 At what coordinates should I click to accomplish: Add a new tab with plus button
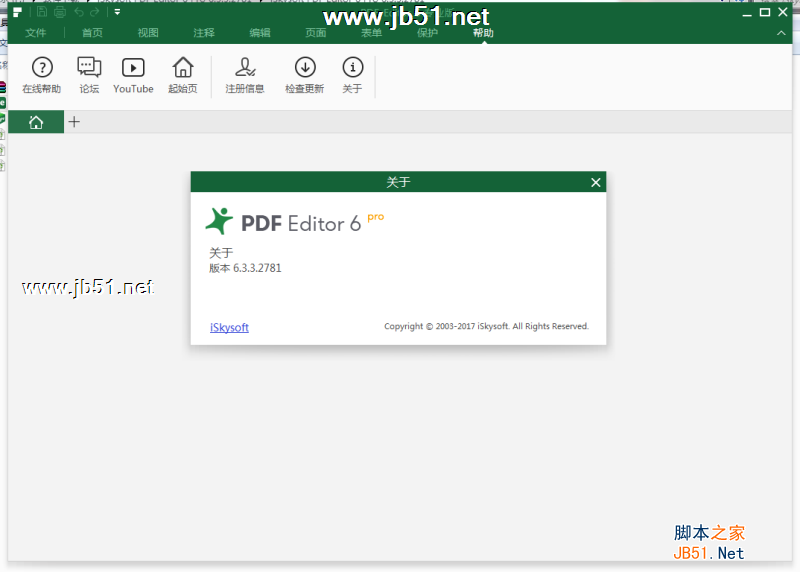(74, 122)
